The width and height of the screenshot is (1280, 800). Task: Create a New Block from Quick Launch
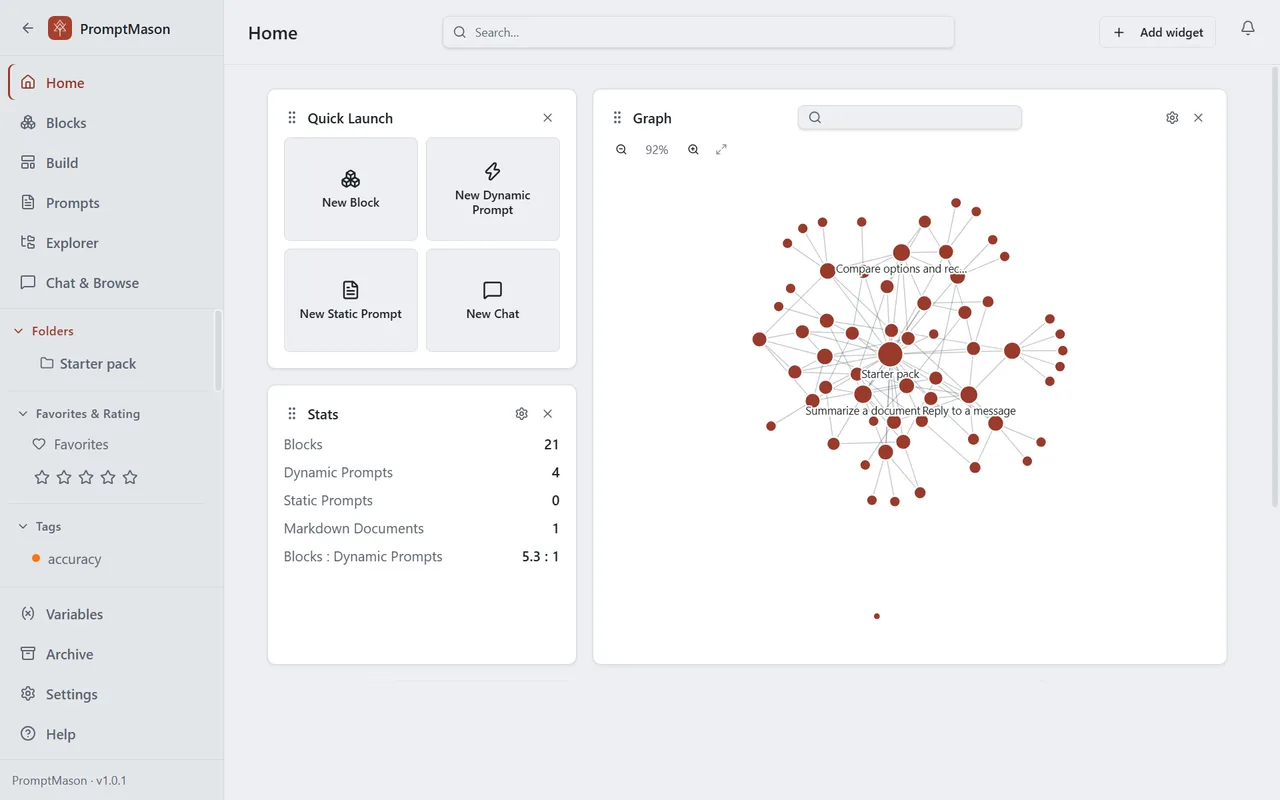coord(351,189)
